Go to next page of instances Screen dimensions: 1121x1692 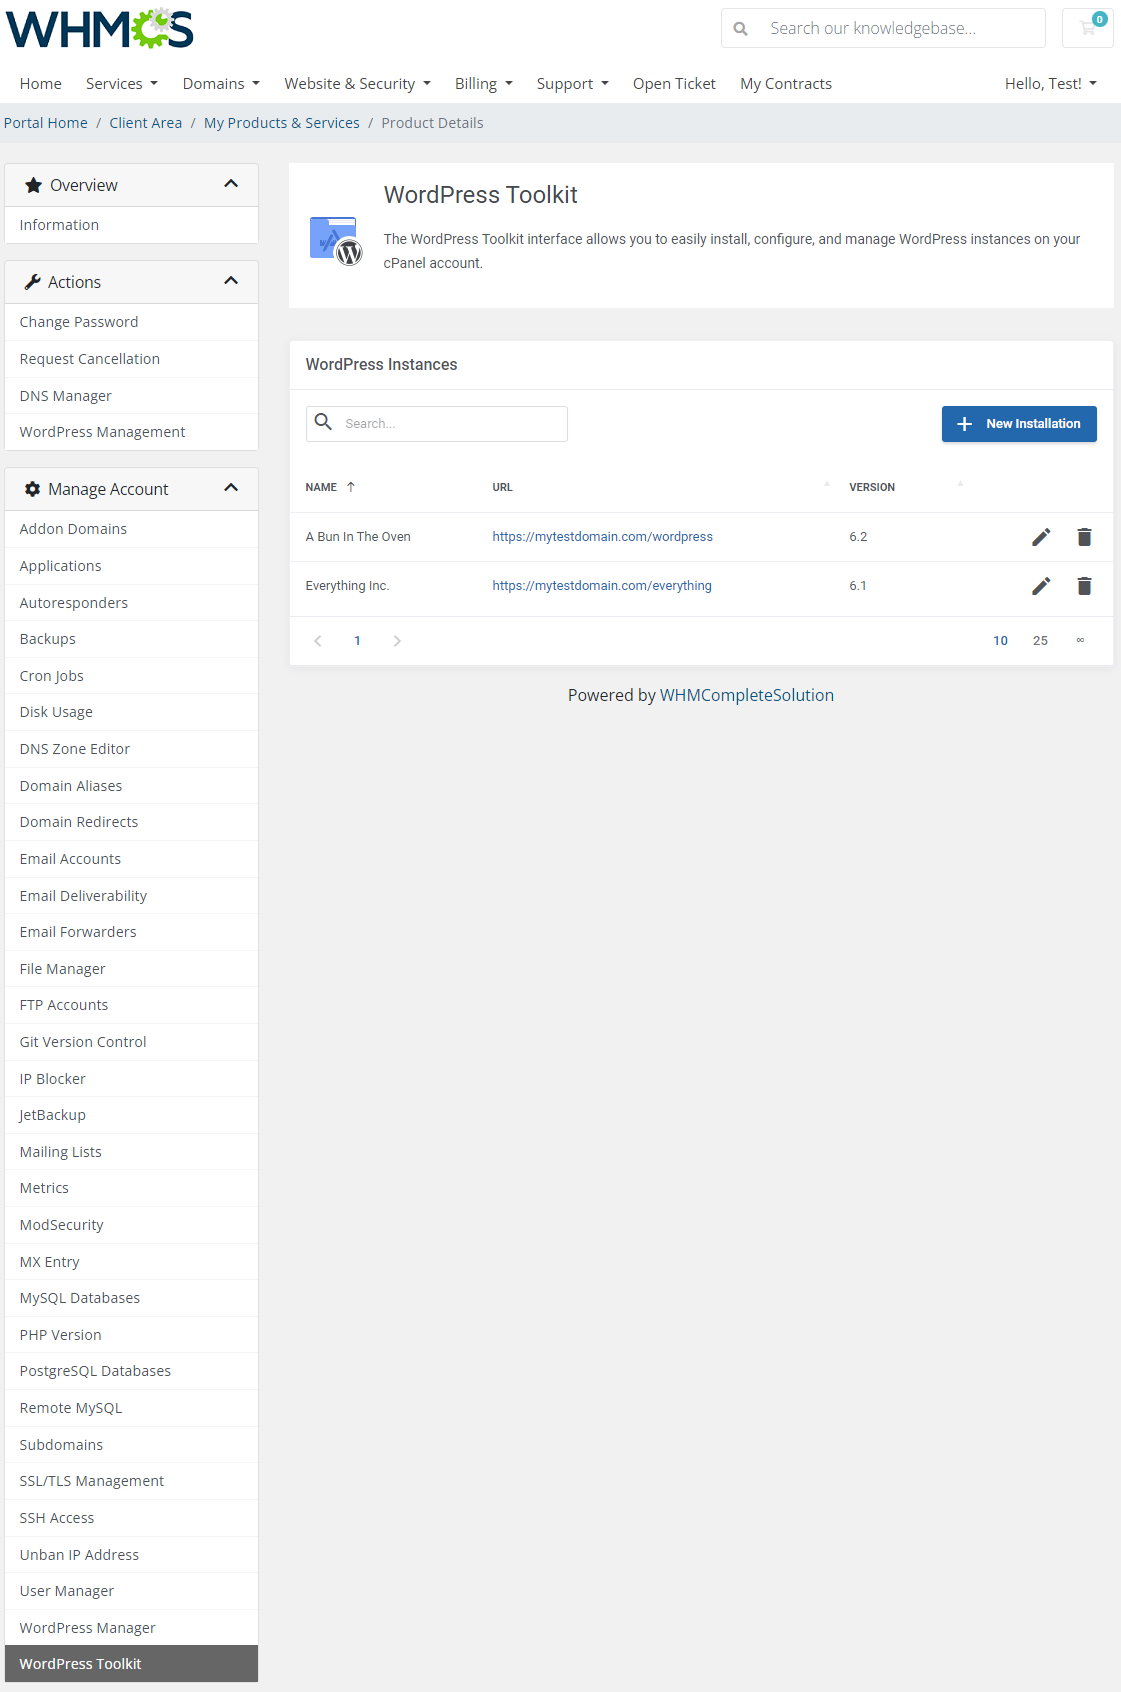pyautogui.click(x=397, y=641)
